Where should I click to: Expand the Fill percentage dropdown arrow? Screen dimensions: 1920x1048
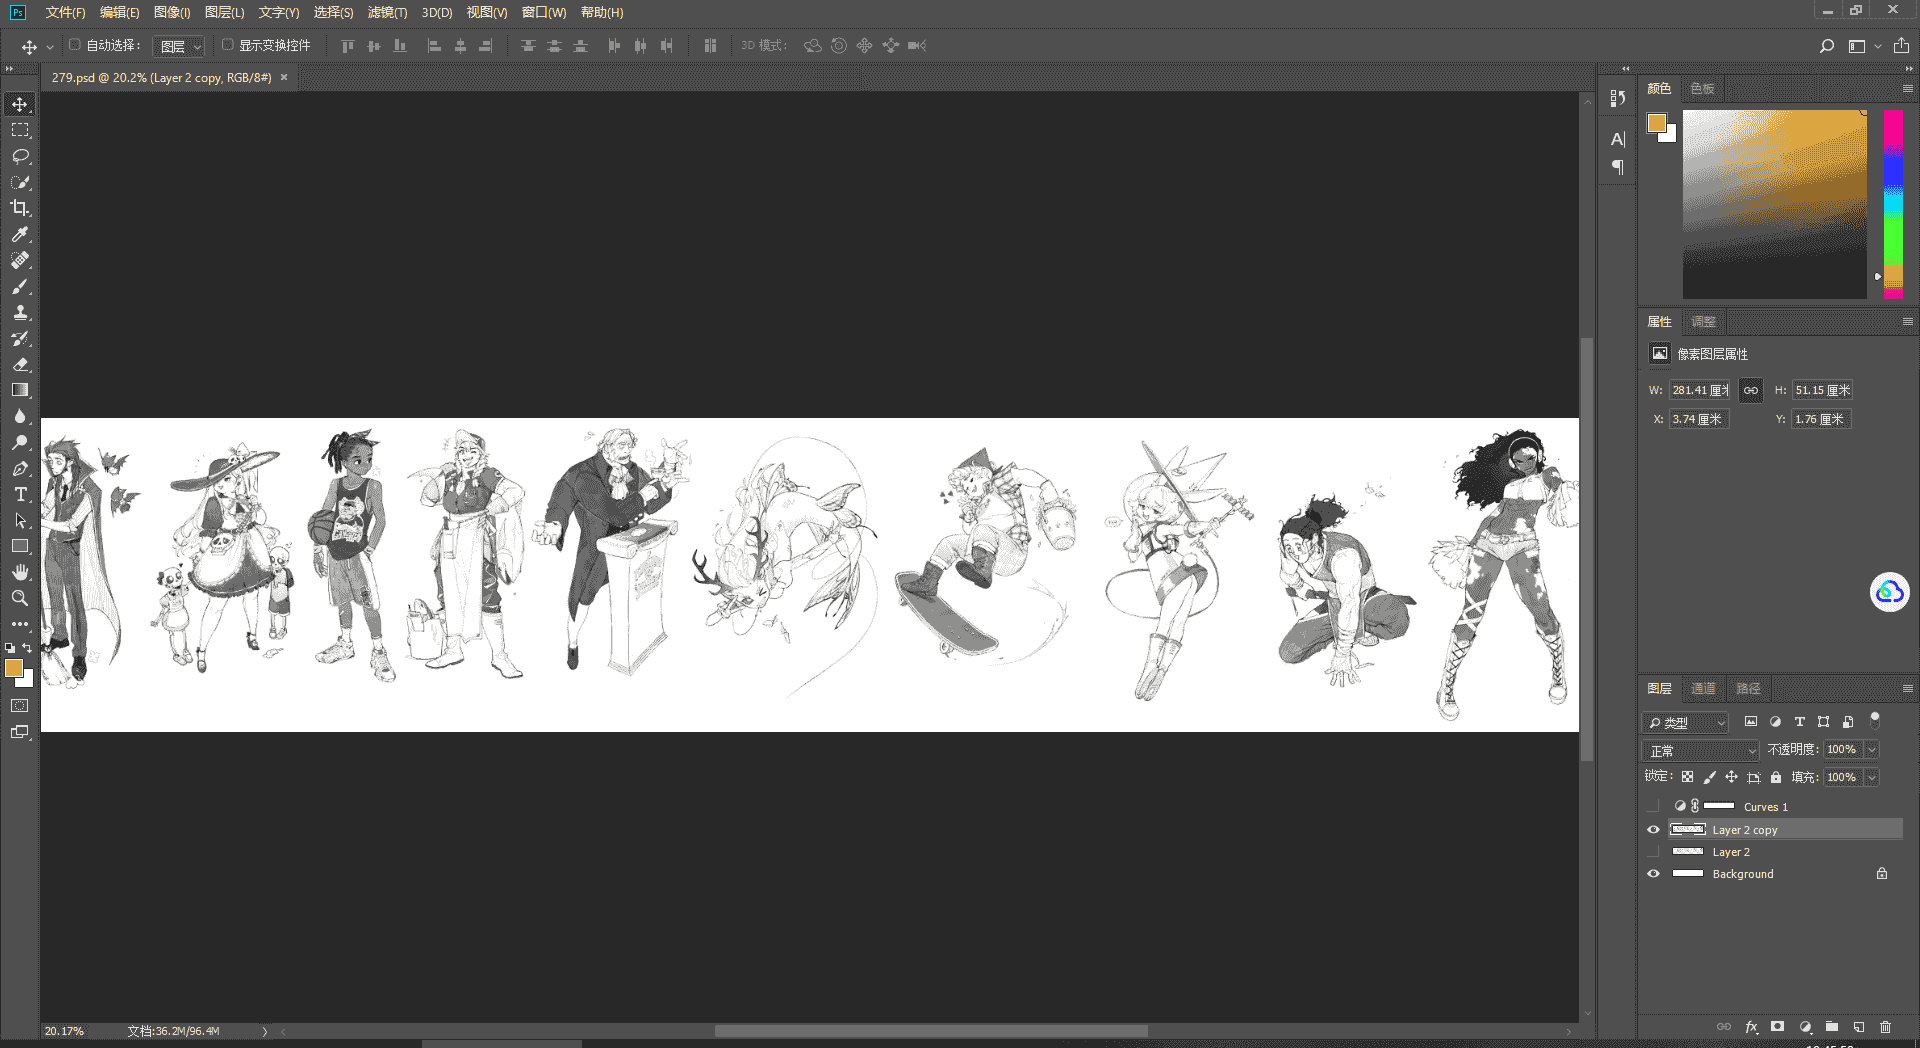click(1872, 778)
